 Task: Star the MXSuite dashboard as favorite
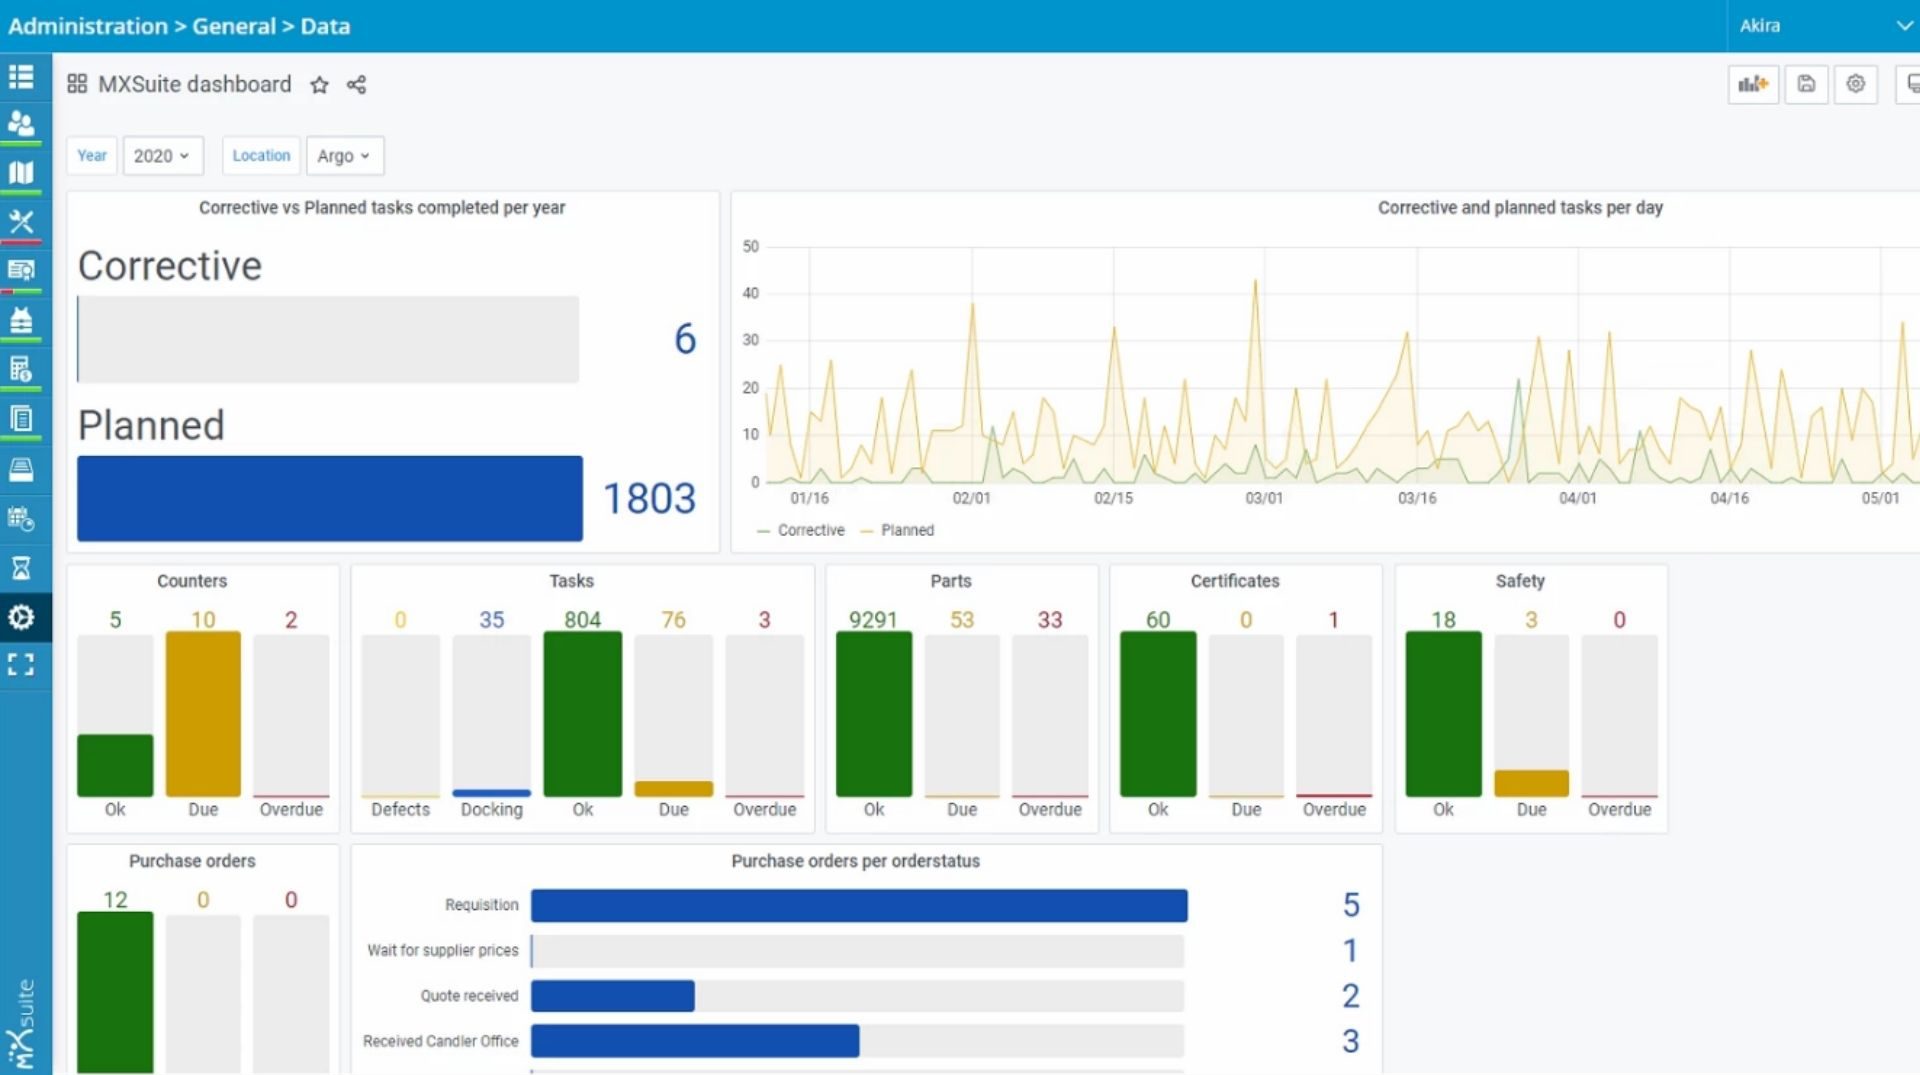click(x=319, y=85)
